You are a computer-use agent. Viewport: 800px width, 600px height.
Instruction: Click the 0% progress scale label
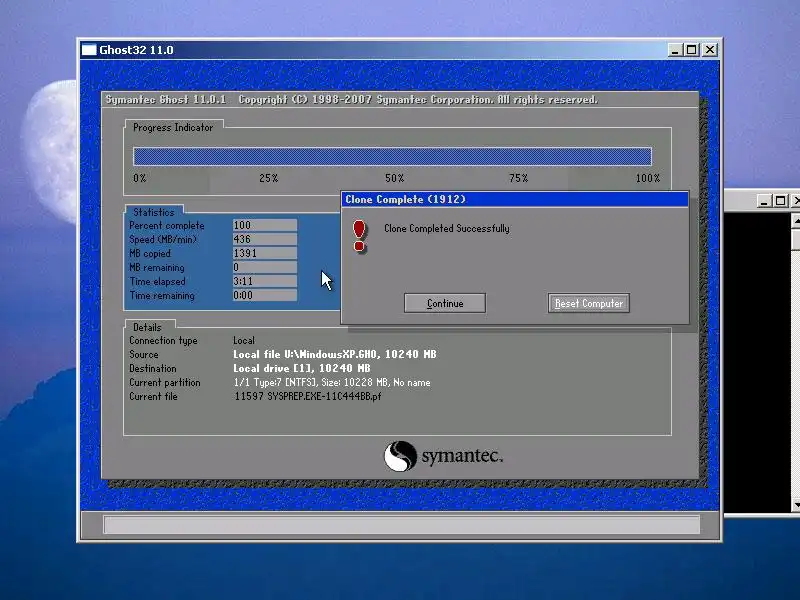140,178
